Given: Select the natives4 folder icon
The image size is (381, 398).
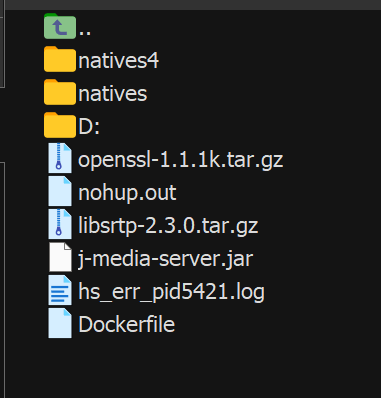Looking at the screenshot, I should (60, 59).
